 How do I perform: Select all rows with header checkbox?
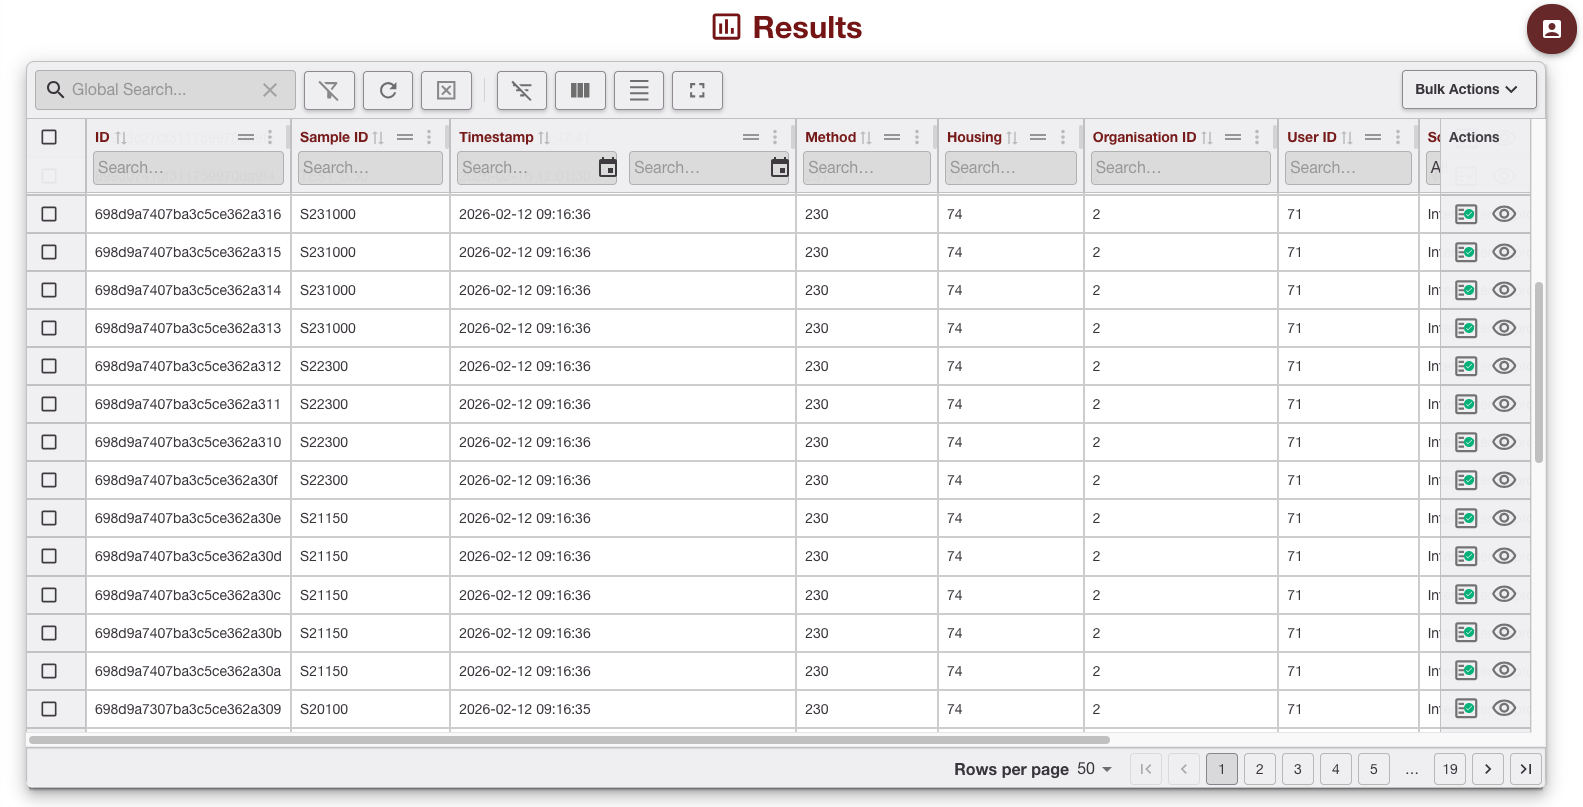click(x=49, y=137)
